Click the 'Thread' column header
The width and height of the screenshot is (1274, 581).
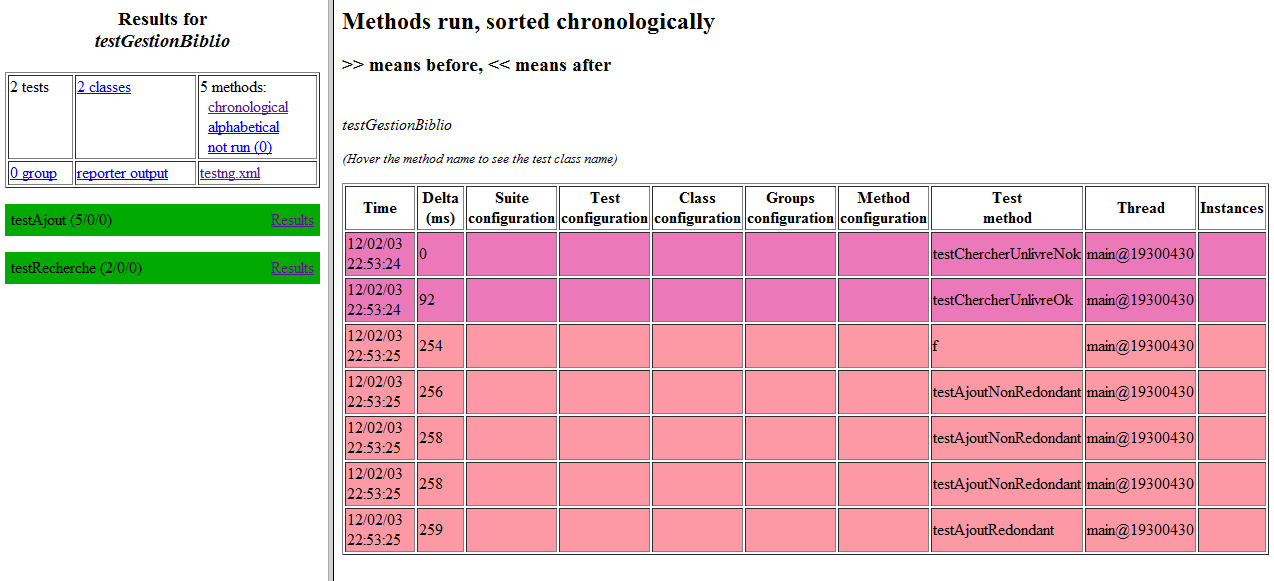(x=1140, y=208)
